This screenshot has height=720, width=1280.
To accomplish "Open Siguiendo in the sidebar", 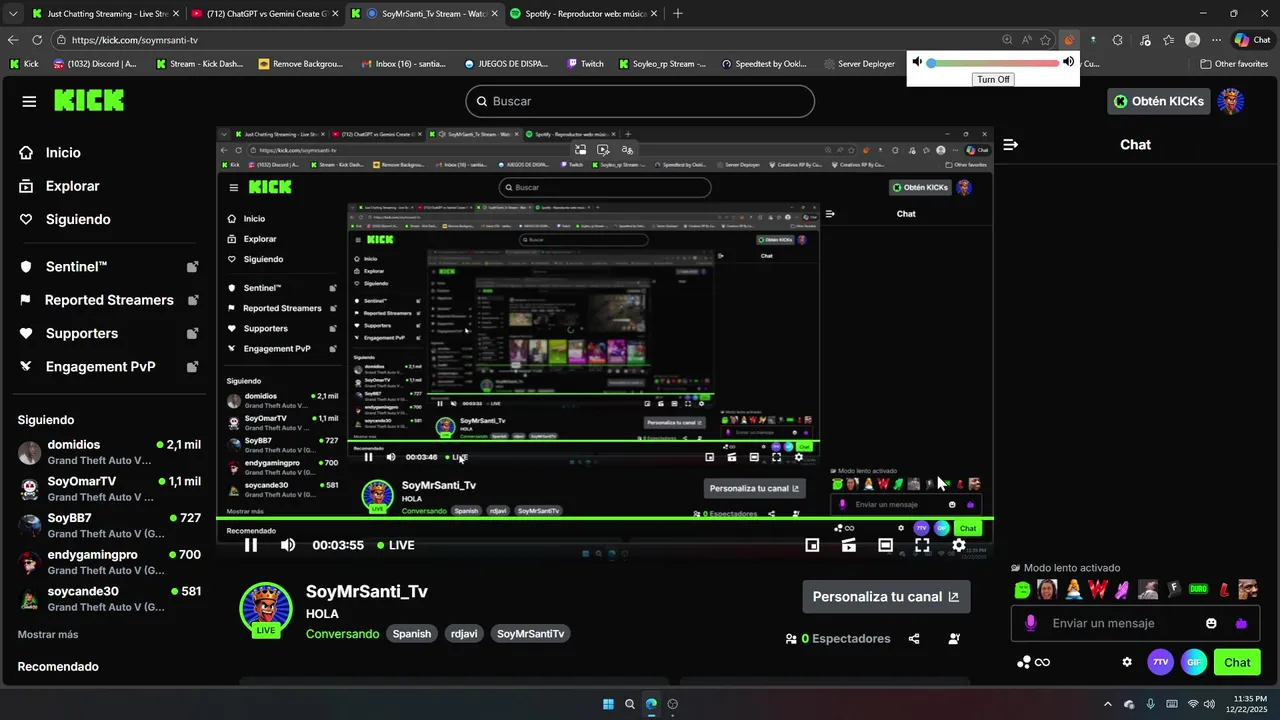I will pos(78,219).
